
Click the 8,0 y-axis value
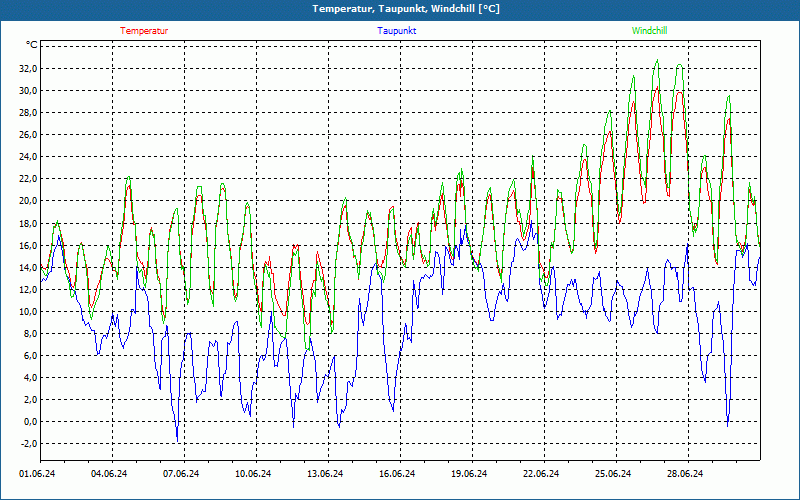tap(30, 334)
